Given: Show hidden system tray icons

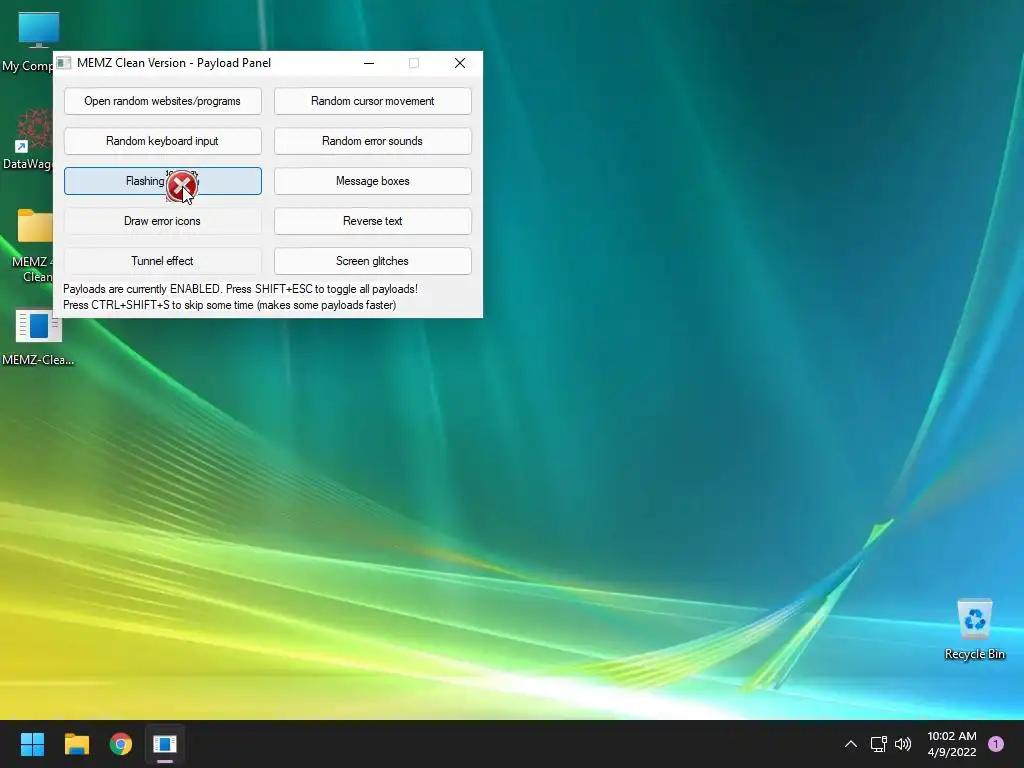Looking at the screenshot, I should (850, 744).
